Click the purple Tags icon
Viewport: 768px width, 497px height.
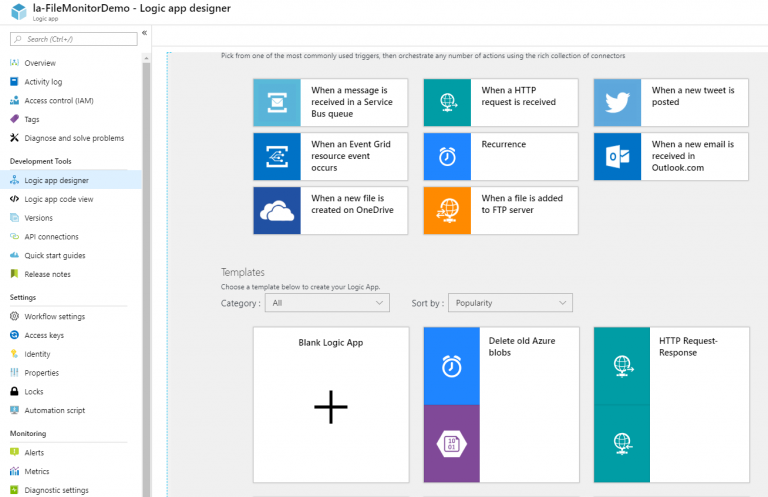(x=14, y=119)
